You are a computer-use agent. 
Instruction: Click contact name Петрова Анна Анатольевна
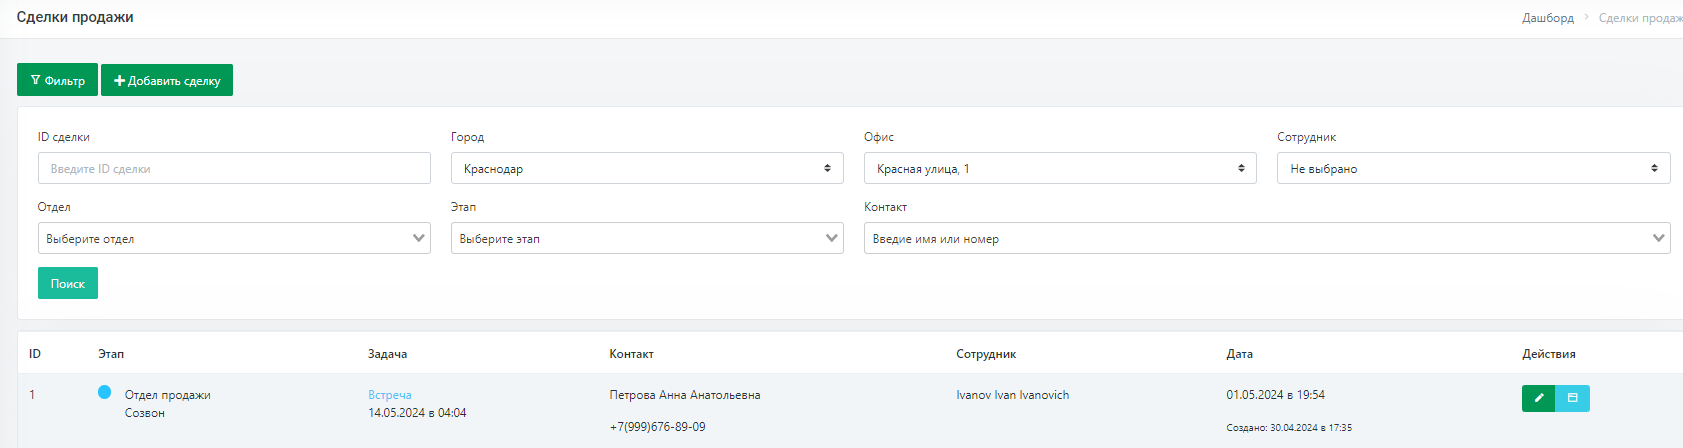[x=685, y=395]
